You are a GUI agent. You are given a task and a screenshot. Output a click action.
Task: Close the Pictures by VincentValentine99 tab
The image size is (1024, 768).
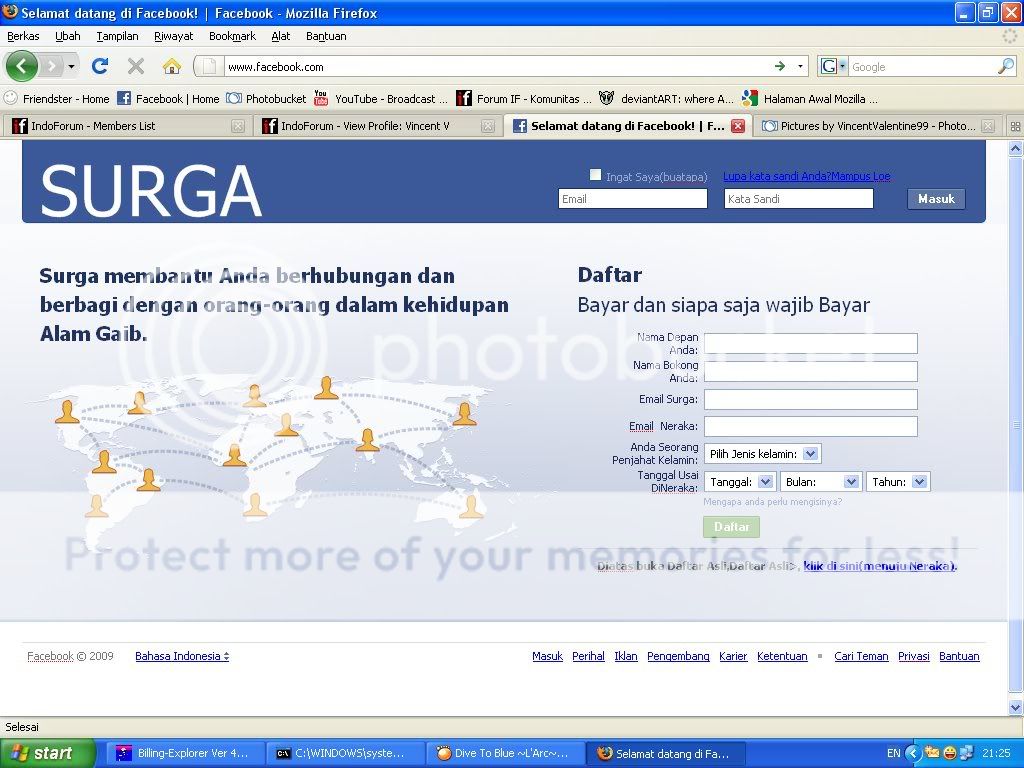(x=988, y=126)
